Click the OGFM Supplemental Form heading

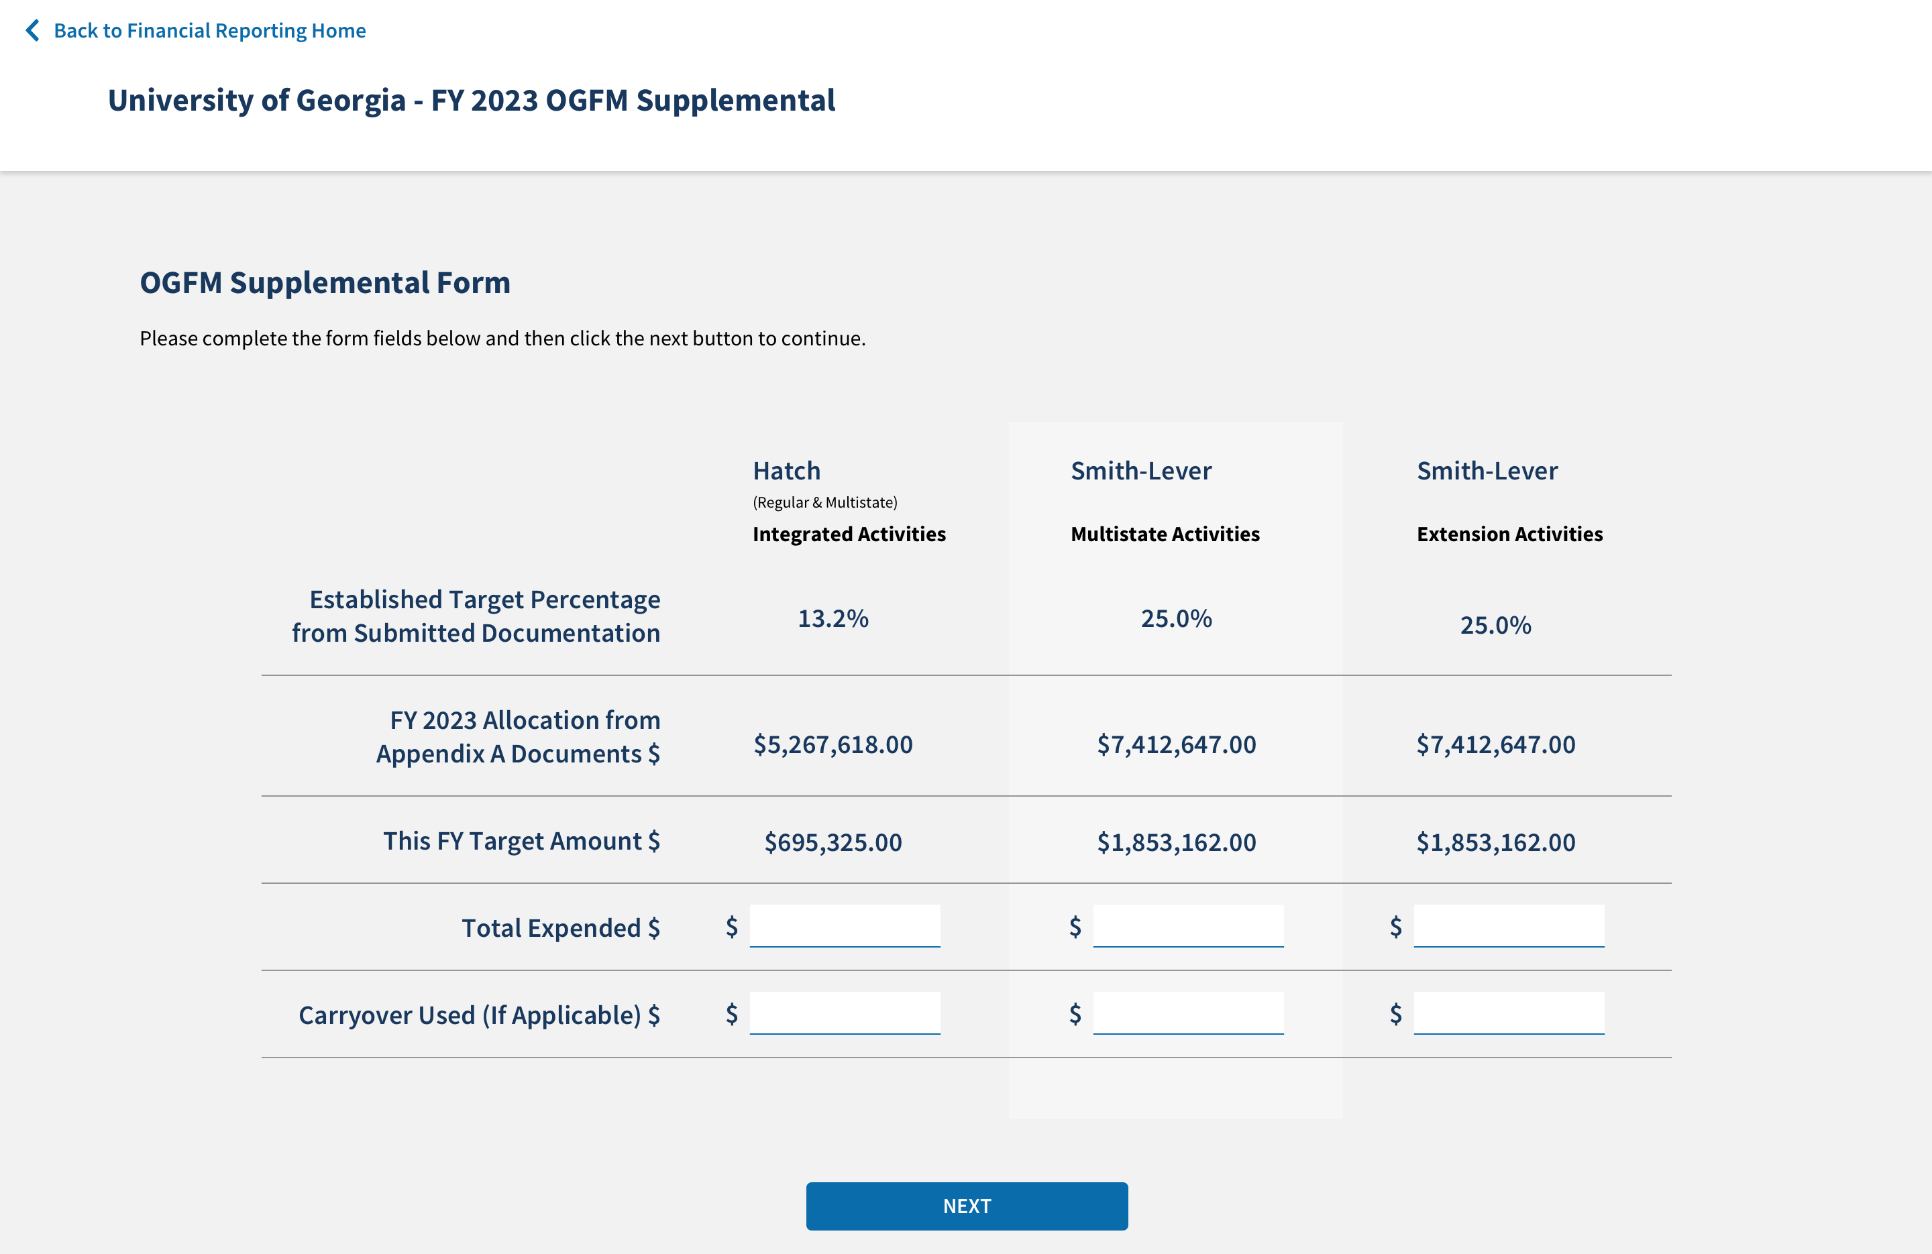[x=325, y=283]
